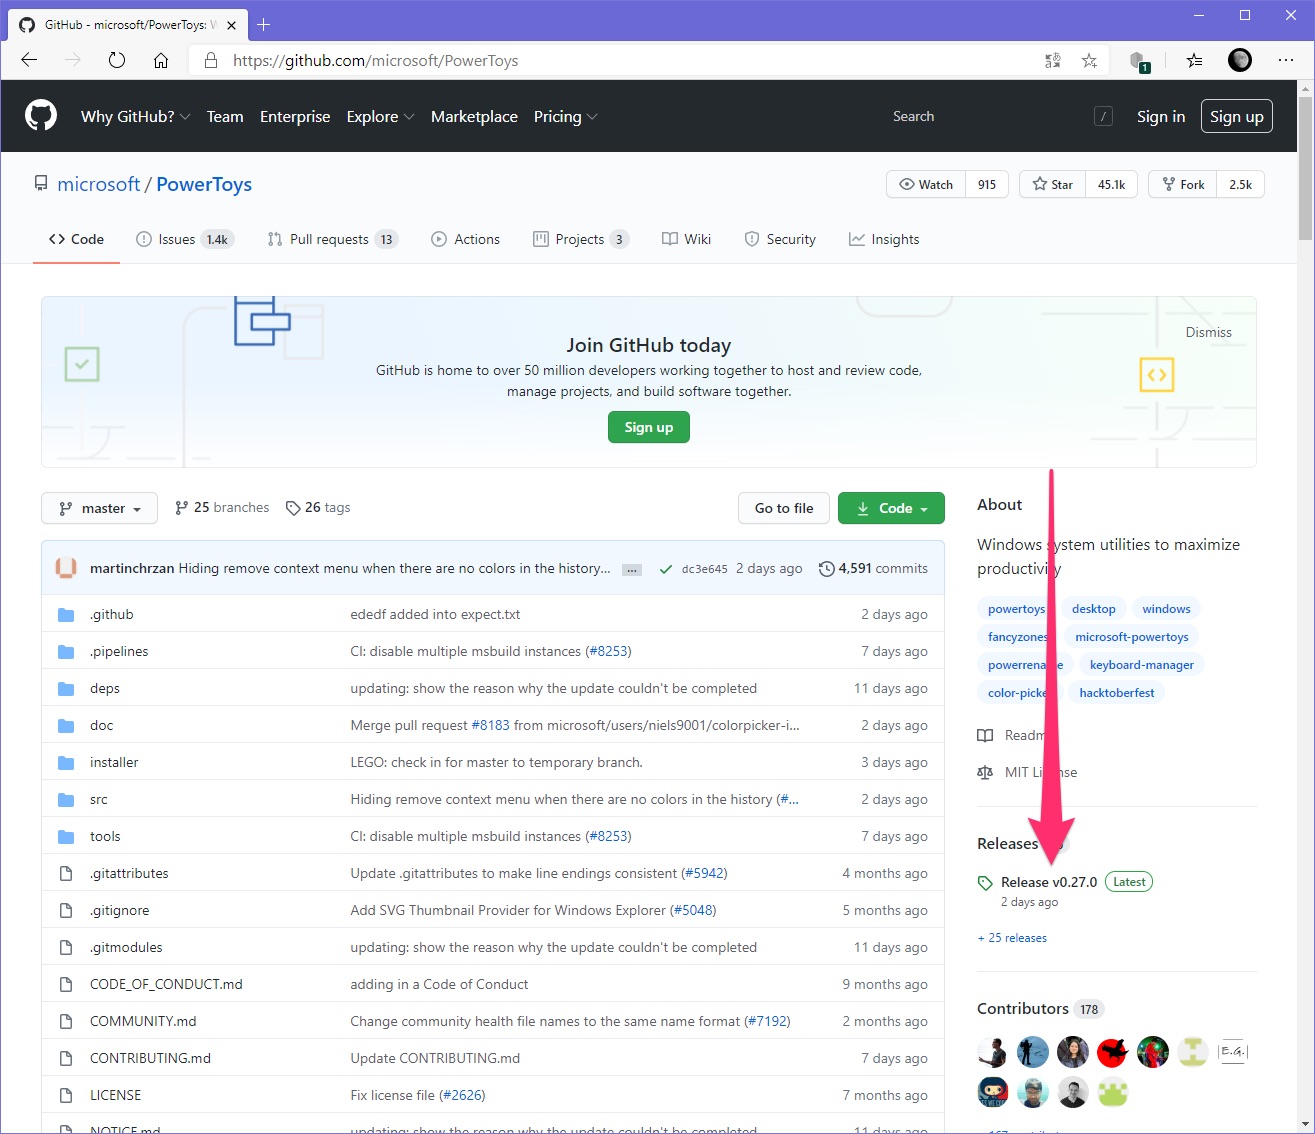Click the keyboard-manager topic tag
The width and height of the screenshot is (1315, 1134).
(1142, 664)
